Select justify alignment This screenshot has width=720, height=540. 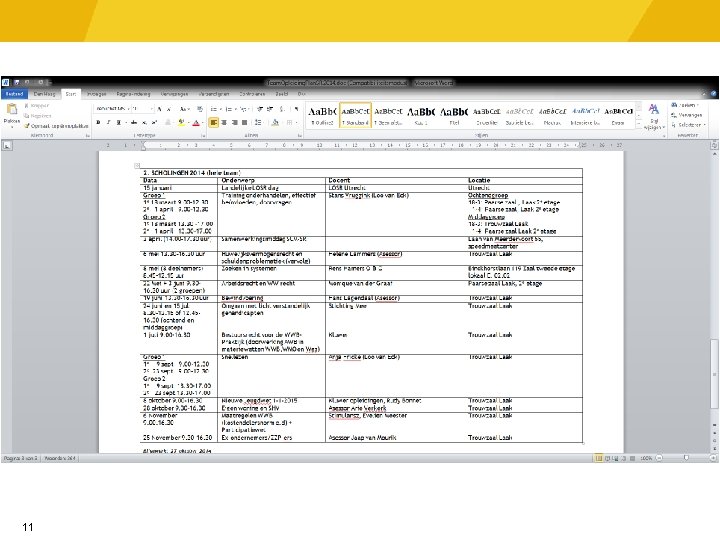(245, 123)
